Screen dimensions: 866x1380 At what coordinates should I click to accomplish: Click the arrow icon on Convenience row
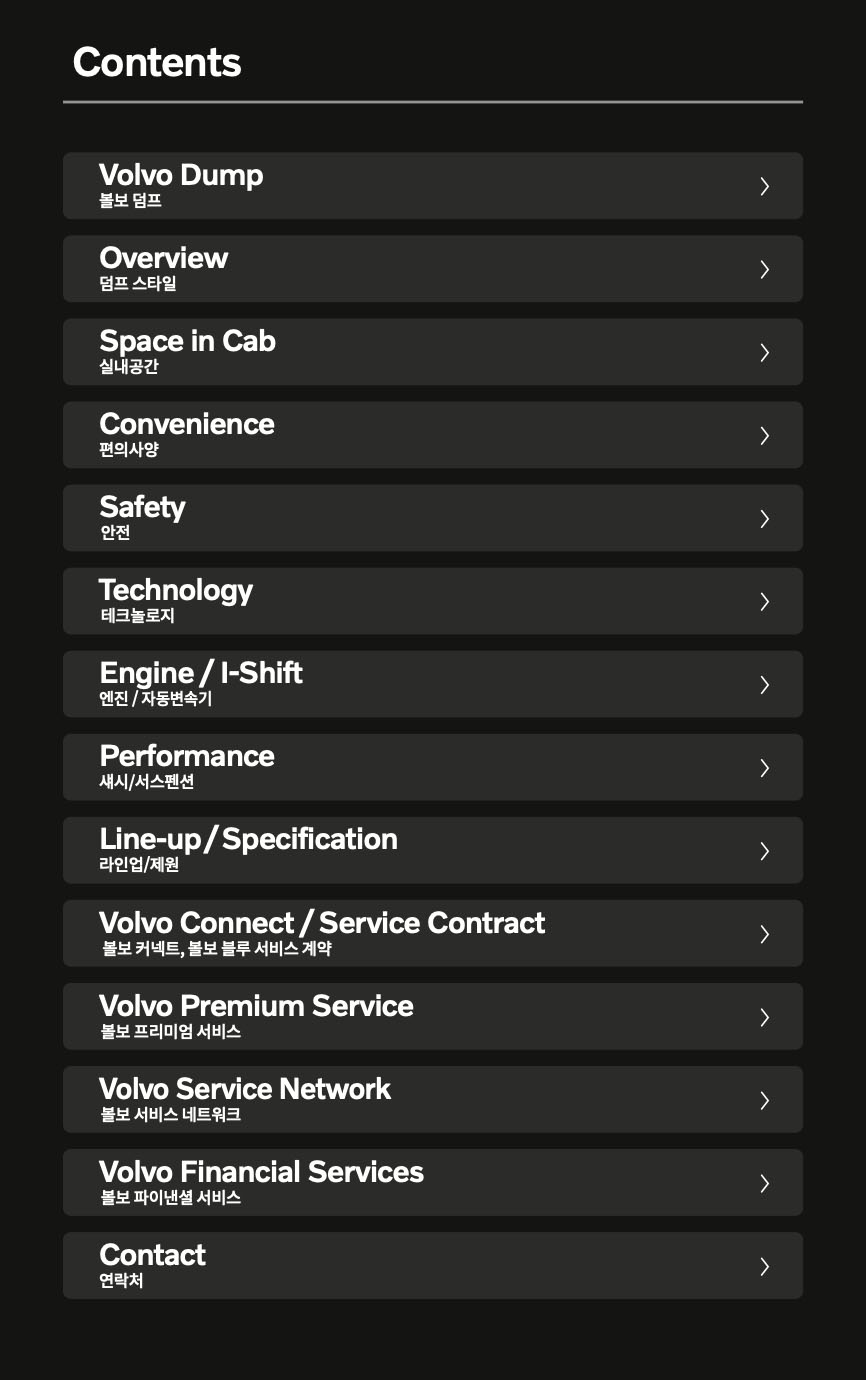[x=764, y=435]
